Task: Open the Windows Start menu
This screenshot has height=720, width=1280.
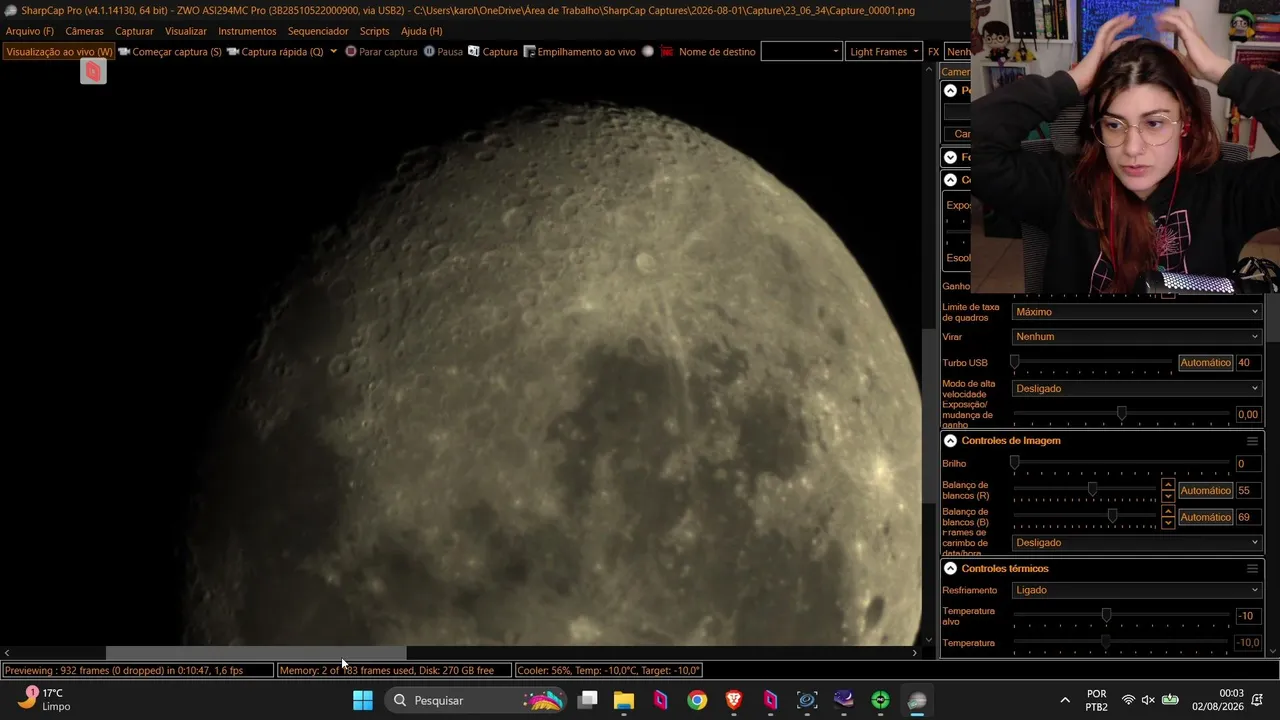Action: pyautogui.click(x=363, y=700)
